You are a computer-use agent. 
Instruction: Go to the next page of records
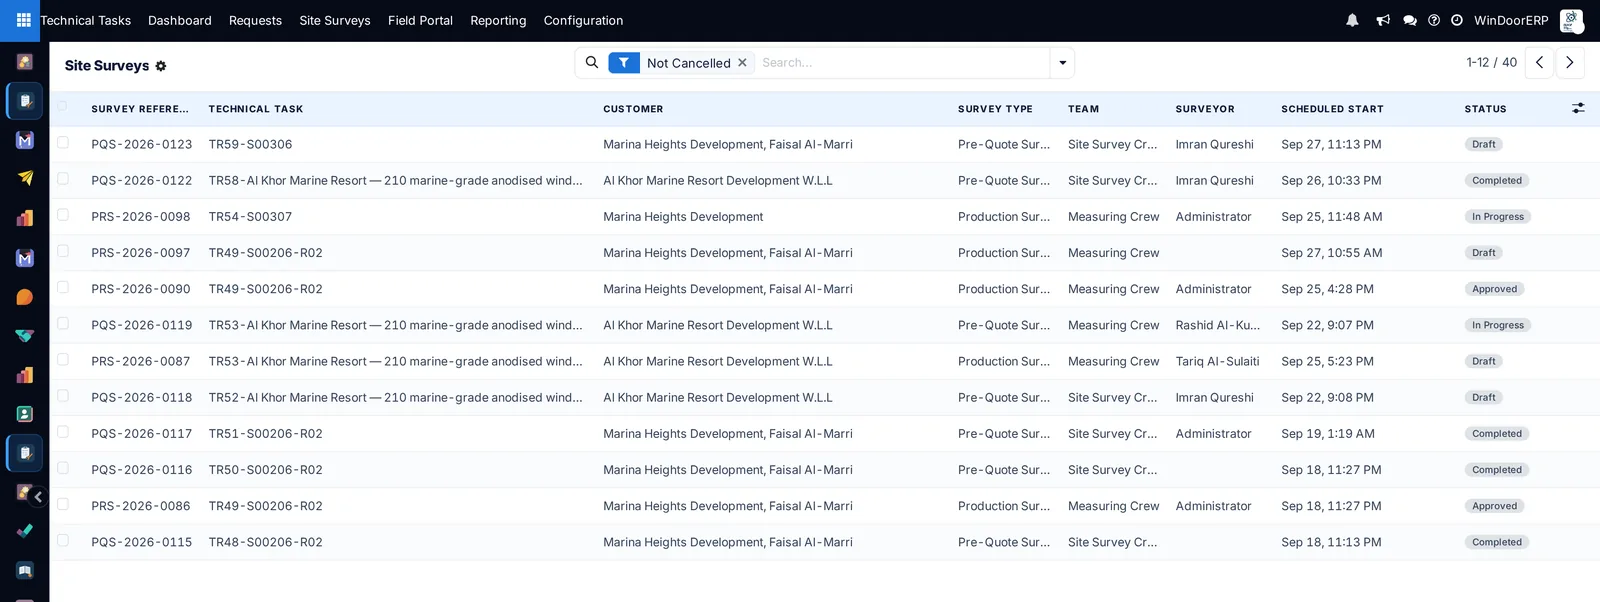click(1570, 62)
